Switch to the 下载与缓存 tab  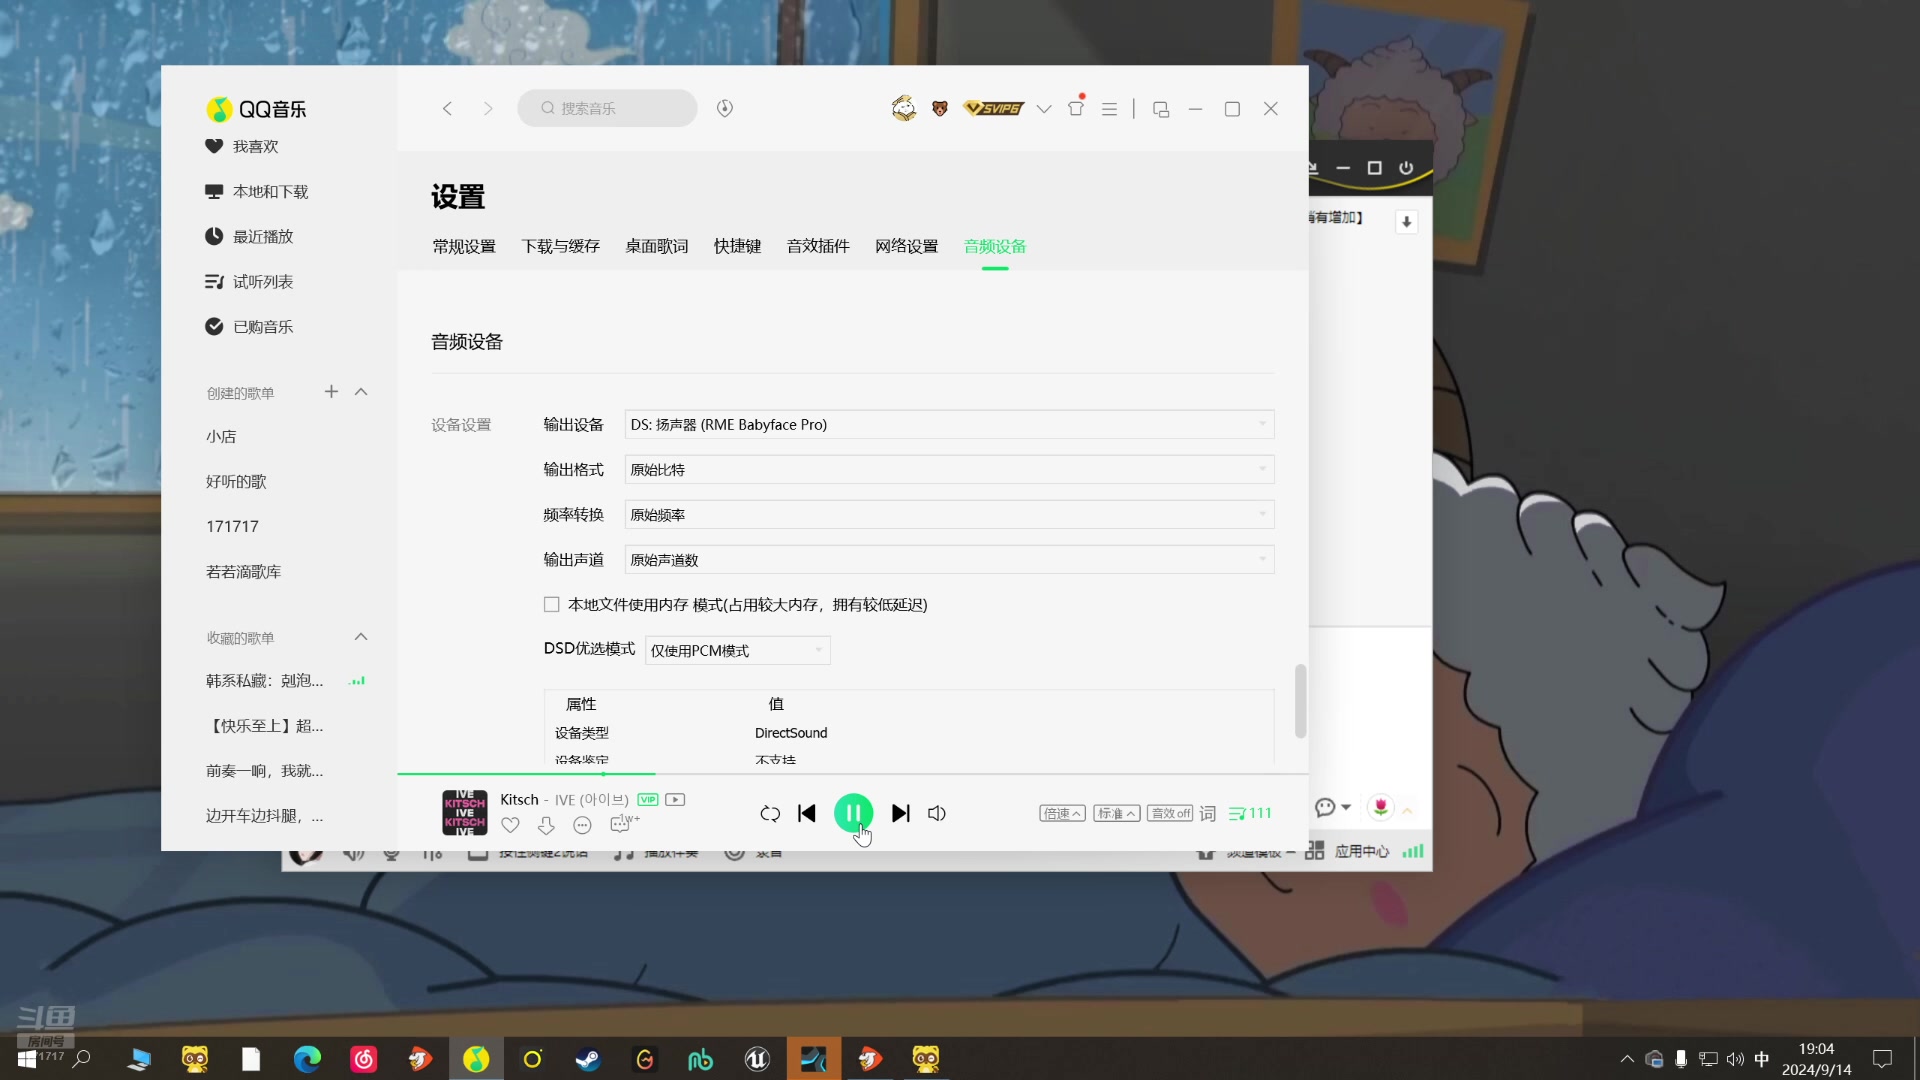[x=560, y=246]
